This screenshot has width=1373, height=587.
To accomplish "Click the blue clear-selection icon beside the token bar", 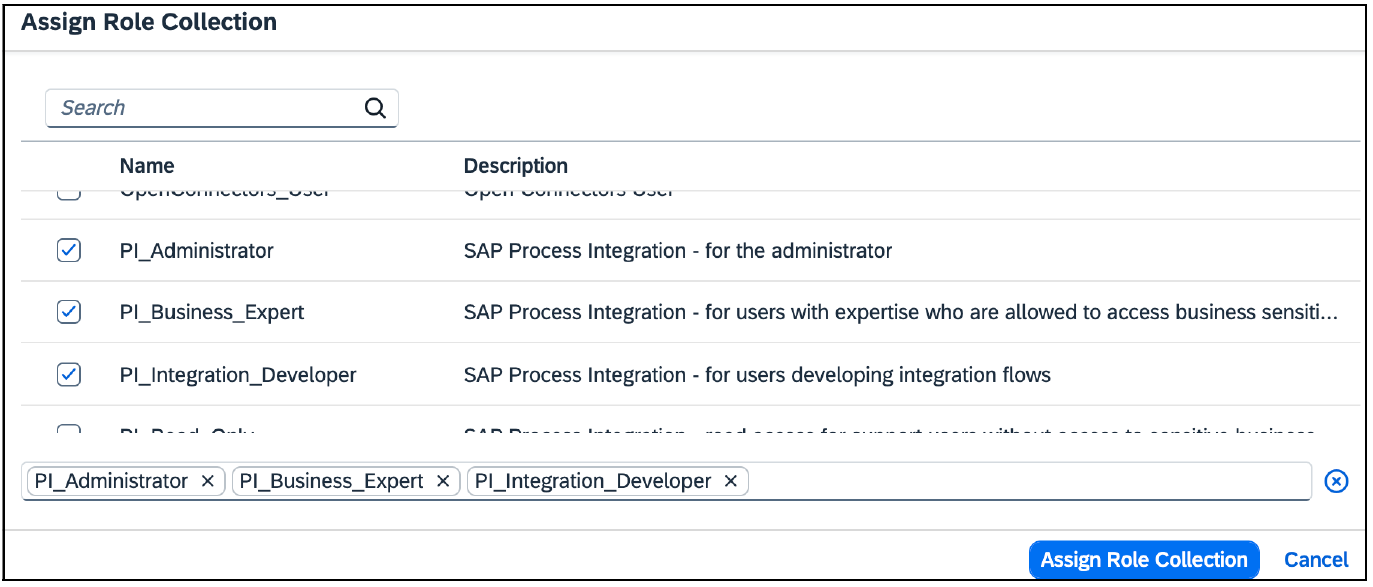I will click(1337, 481).
